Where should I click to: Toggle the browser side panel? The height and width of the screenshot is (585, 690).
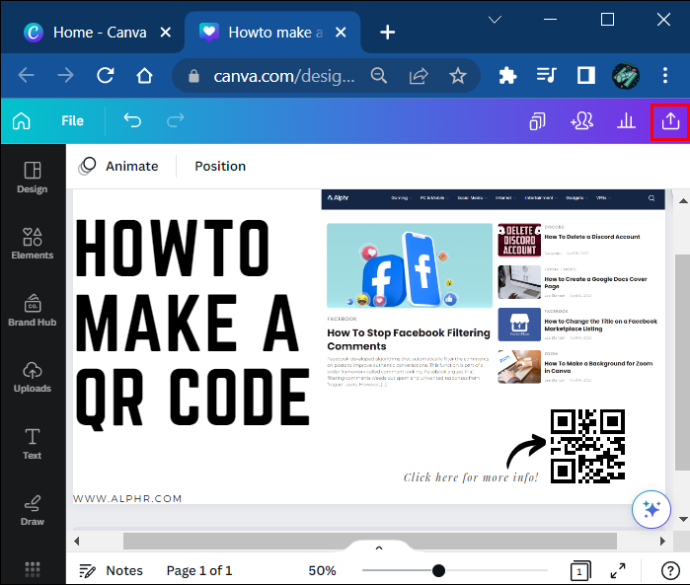pyautogui.click(x=586, y=75)
